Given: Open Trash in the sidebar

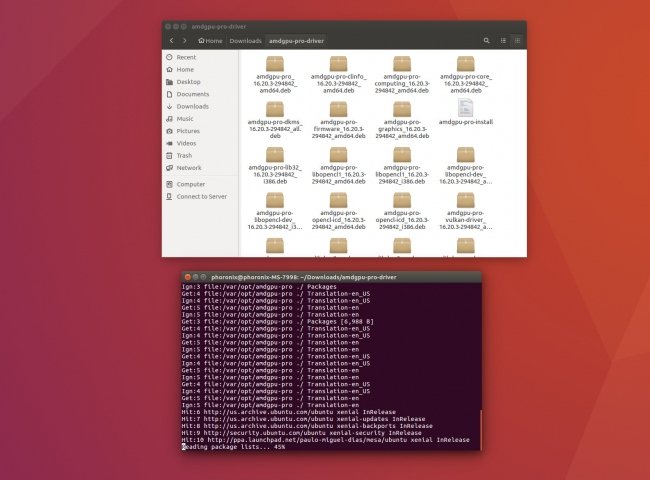Looking at the screenshot, I should point(184,155).
